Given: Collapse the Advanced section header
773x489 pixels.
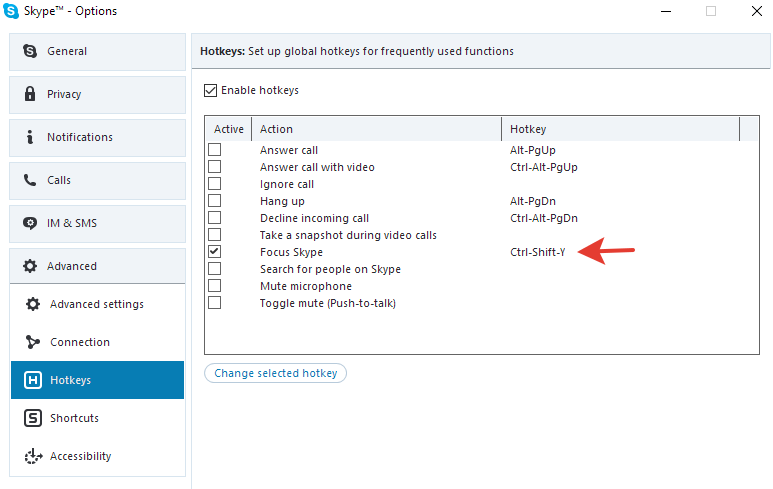Looking at the screenshot, I should click(x=98, y=266).
